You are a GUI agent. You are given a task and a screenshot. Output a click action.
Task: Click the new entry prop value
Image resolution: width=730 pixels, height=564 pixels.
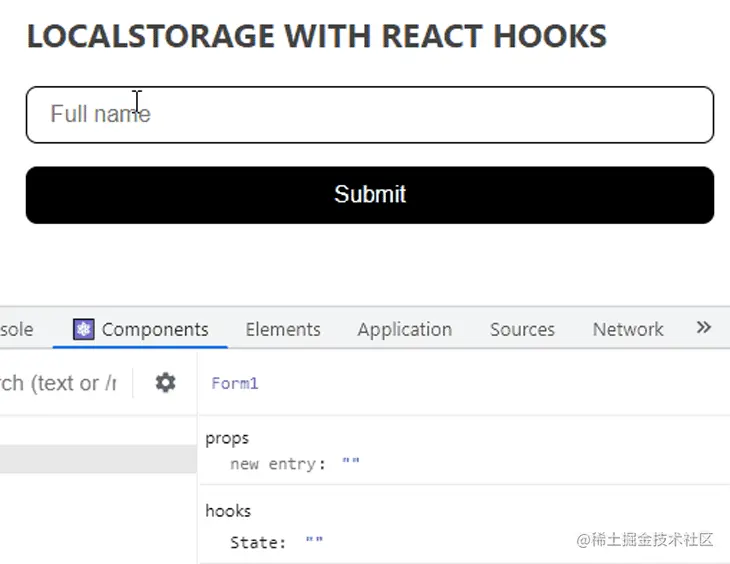pyautogui.click(x=351, y=463)
